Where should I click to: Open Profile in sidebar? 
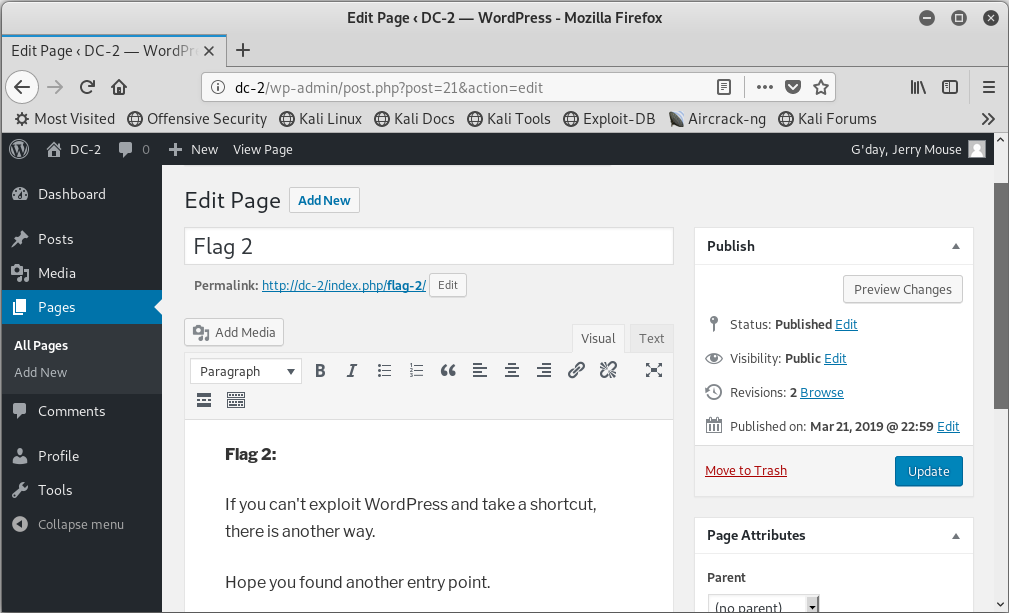(x=81, y=456)
